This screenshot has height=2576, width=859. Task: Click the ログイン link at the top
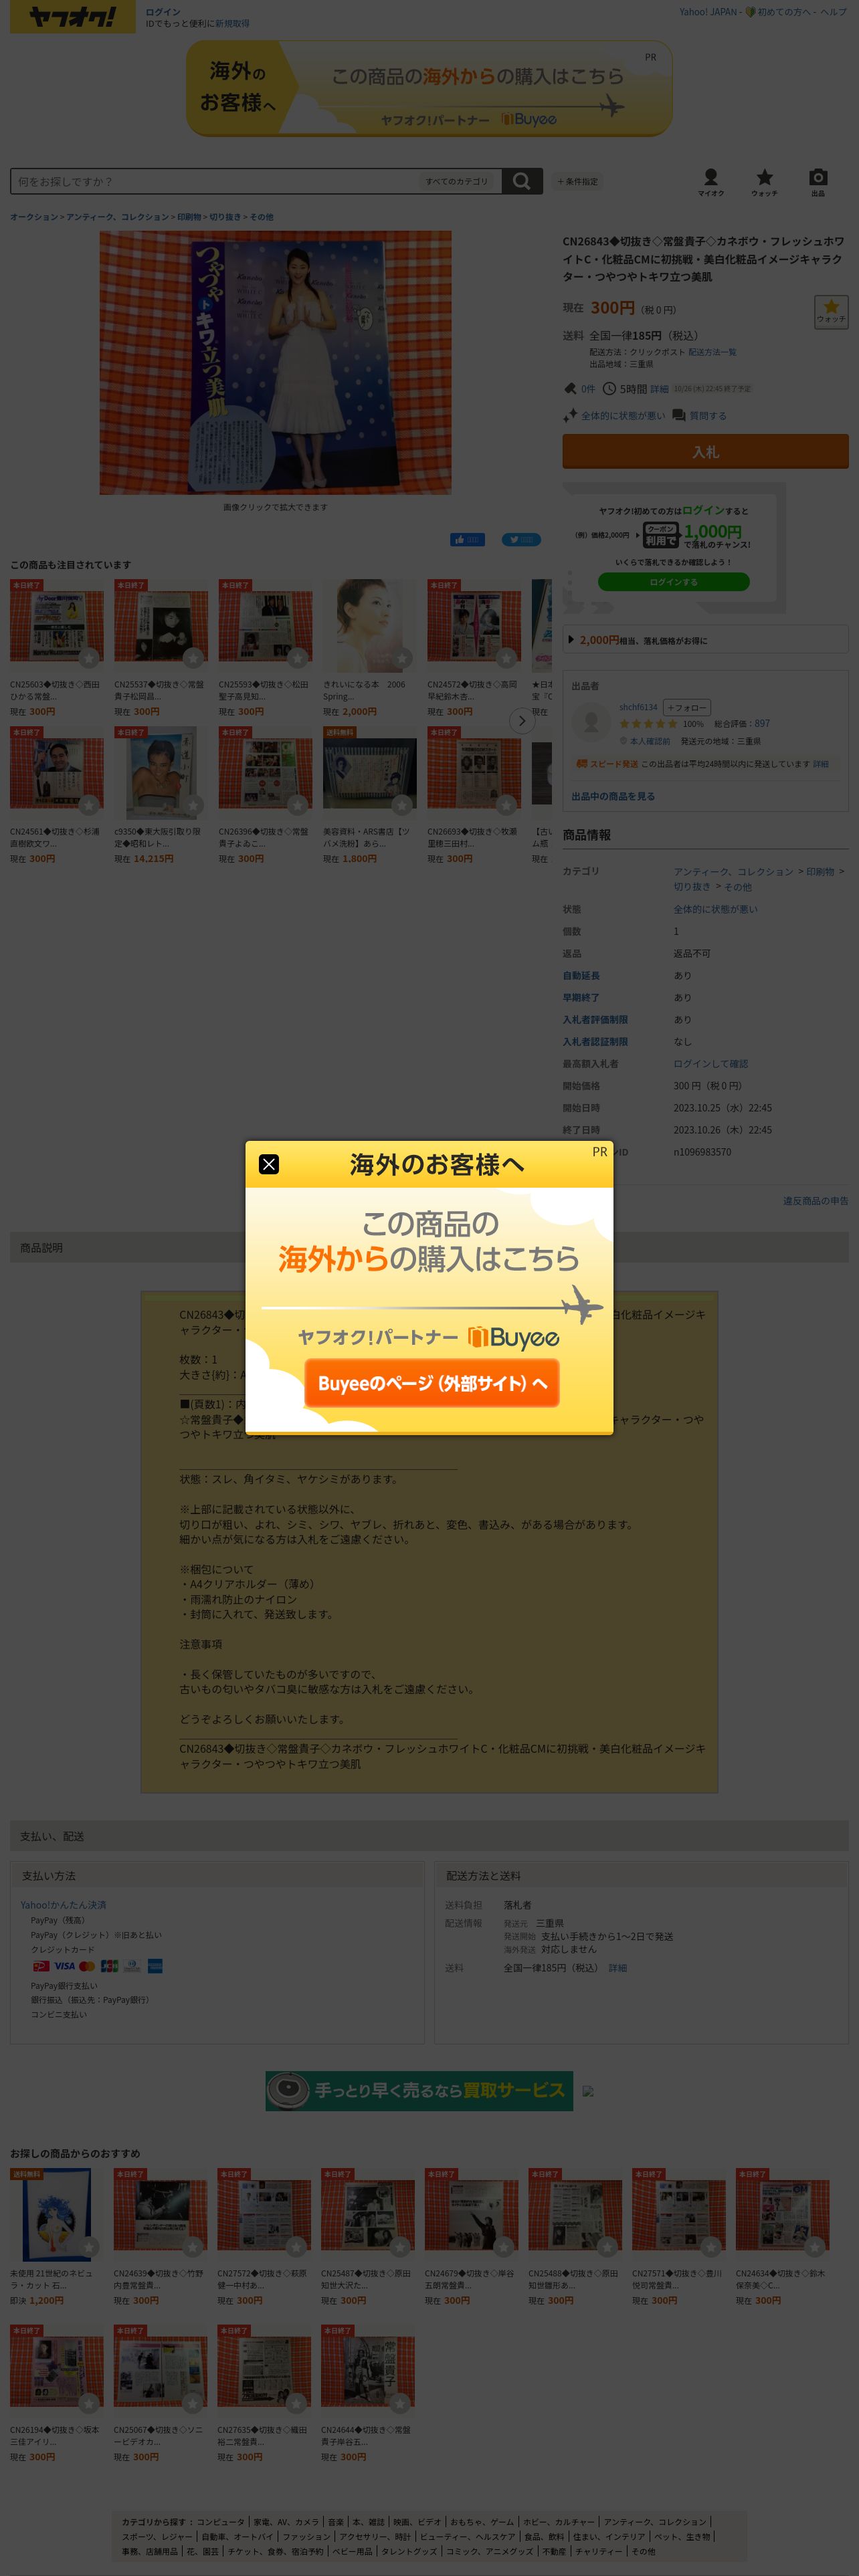coord(163,12)
